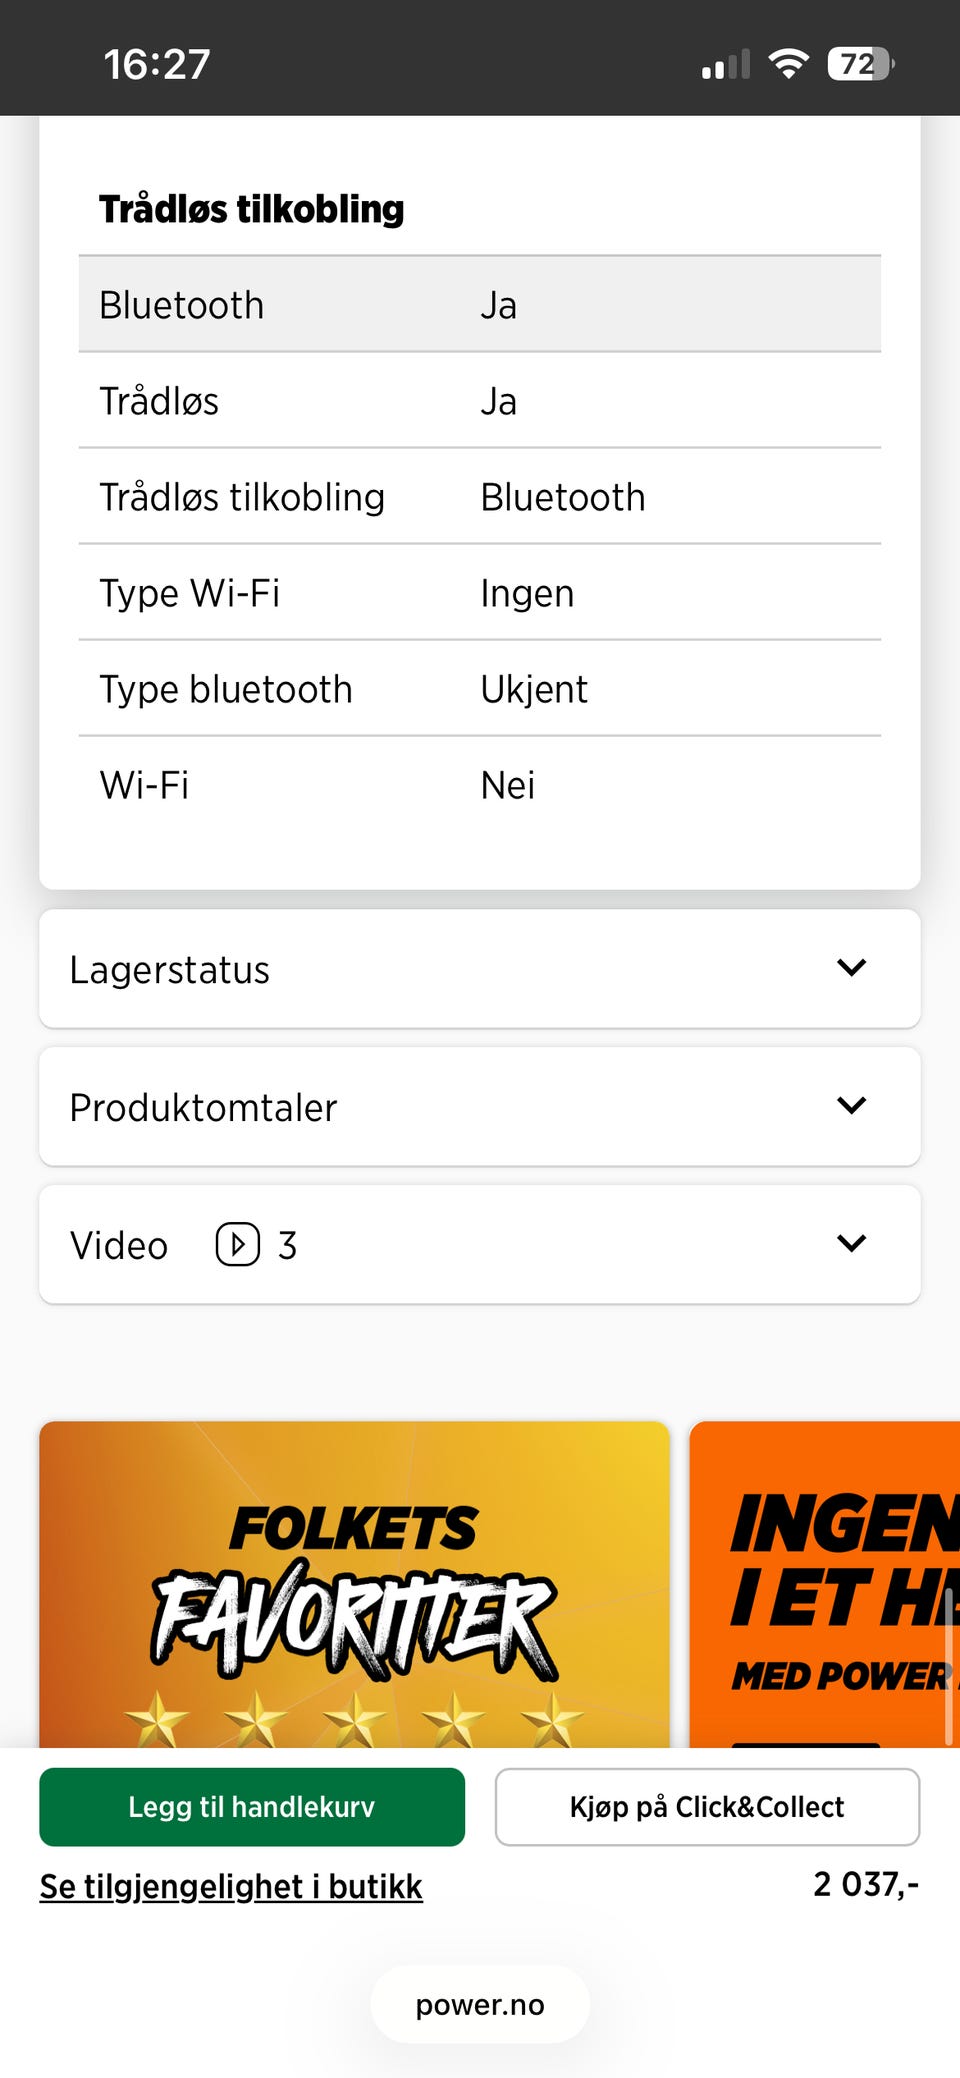Tap the video play icon

point(237,1245)
